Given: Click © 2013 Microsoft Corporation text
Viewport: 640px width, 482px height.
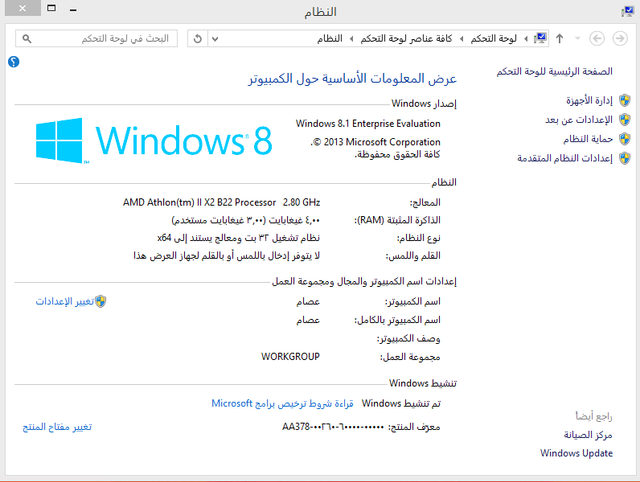Looking at the screenshot, I should coord(375,142).
